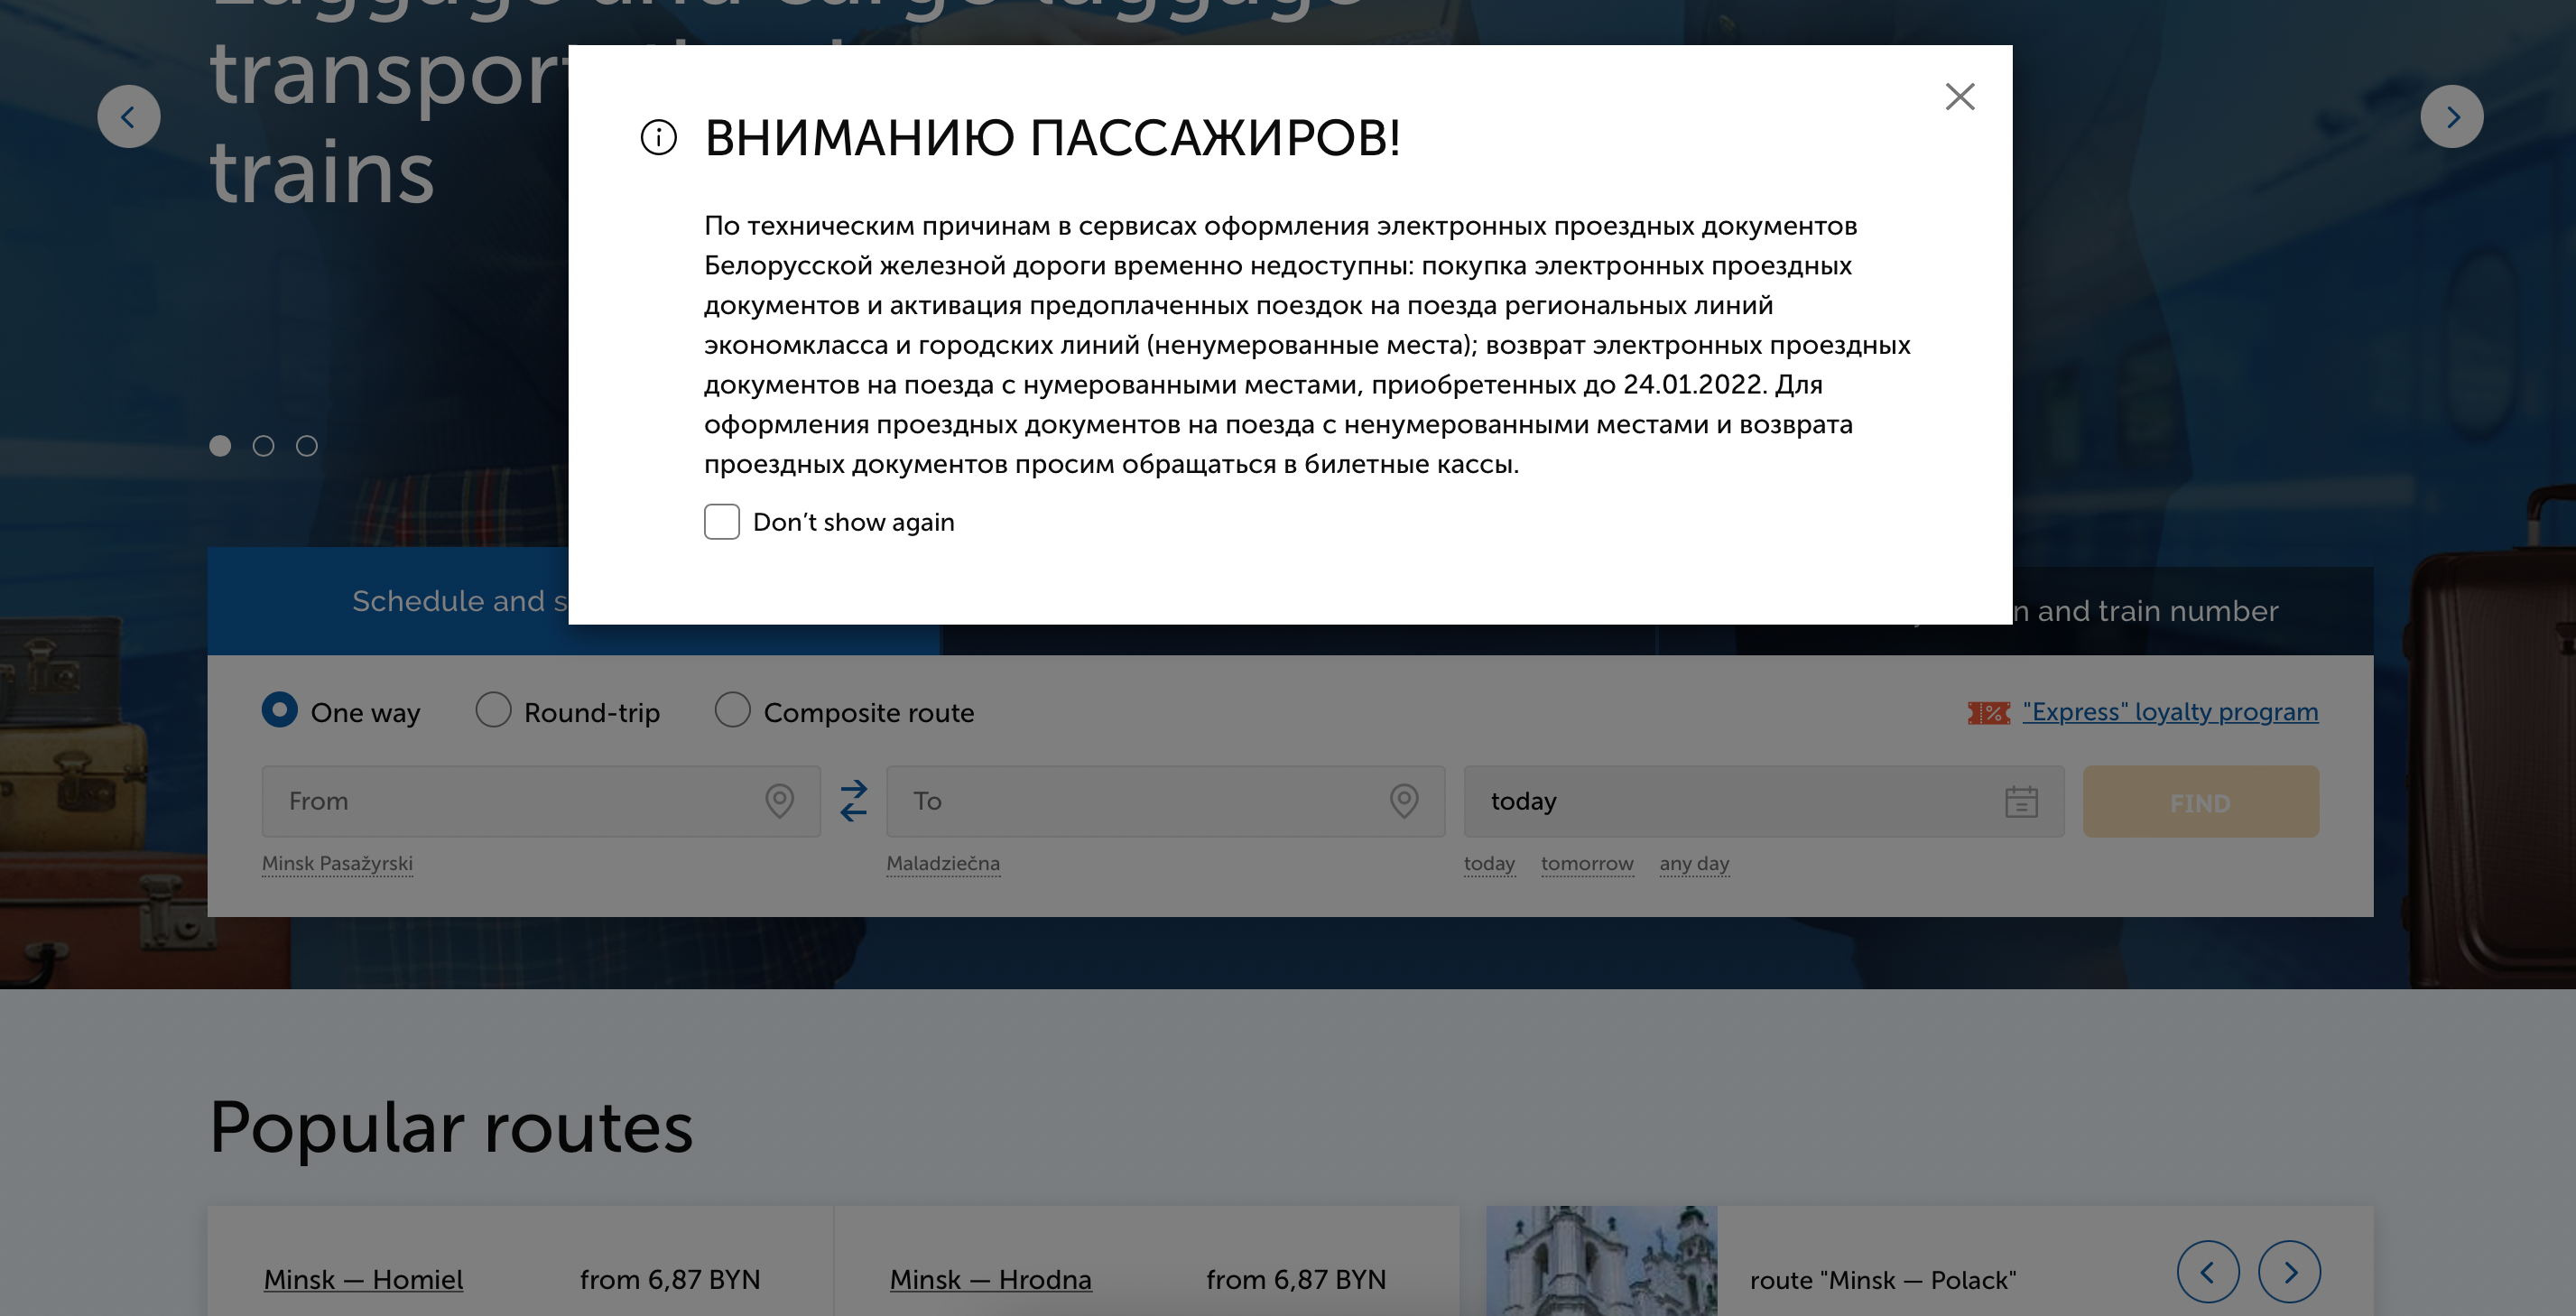2576x1316 pixels.
Task: Show previous popular route card
Action: tap(2207, 1272)
